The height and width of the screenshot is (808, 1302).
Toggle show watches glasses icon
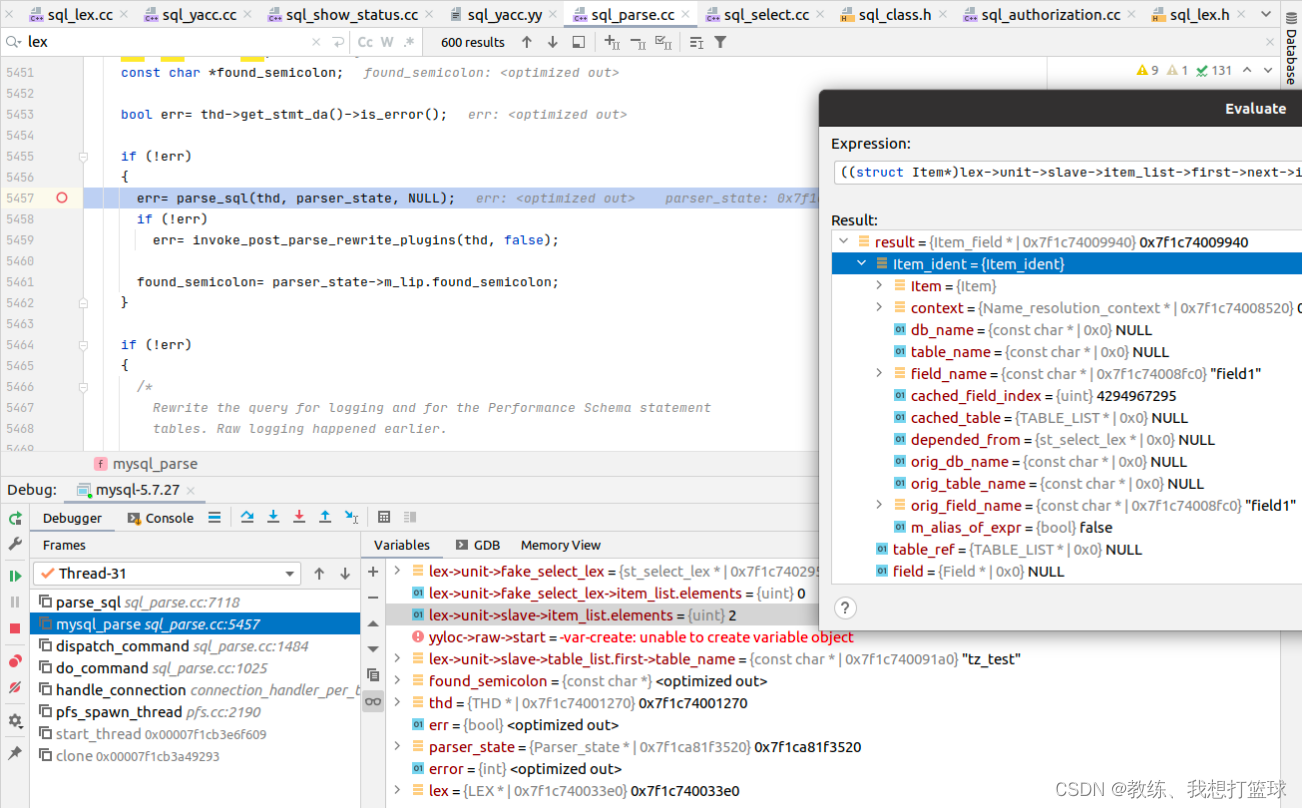373,702
